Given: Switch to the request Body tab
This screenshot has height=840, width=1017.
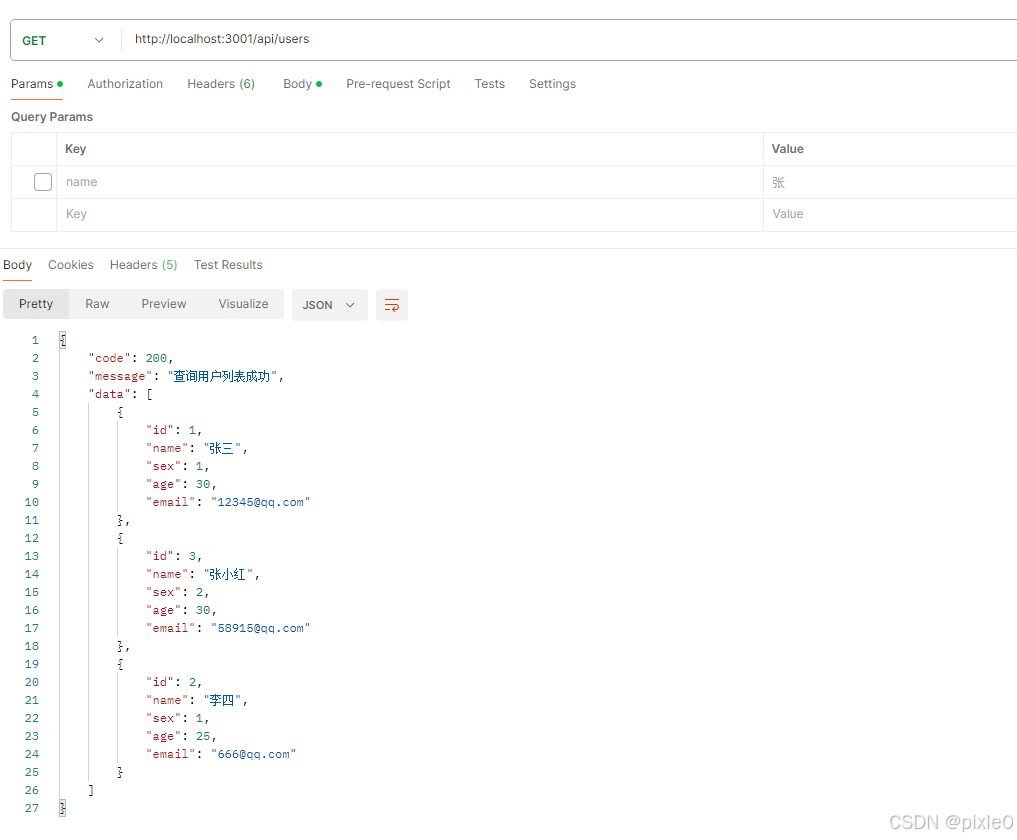Looking at the screenshot, I should click(x=302, y=84).
